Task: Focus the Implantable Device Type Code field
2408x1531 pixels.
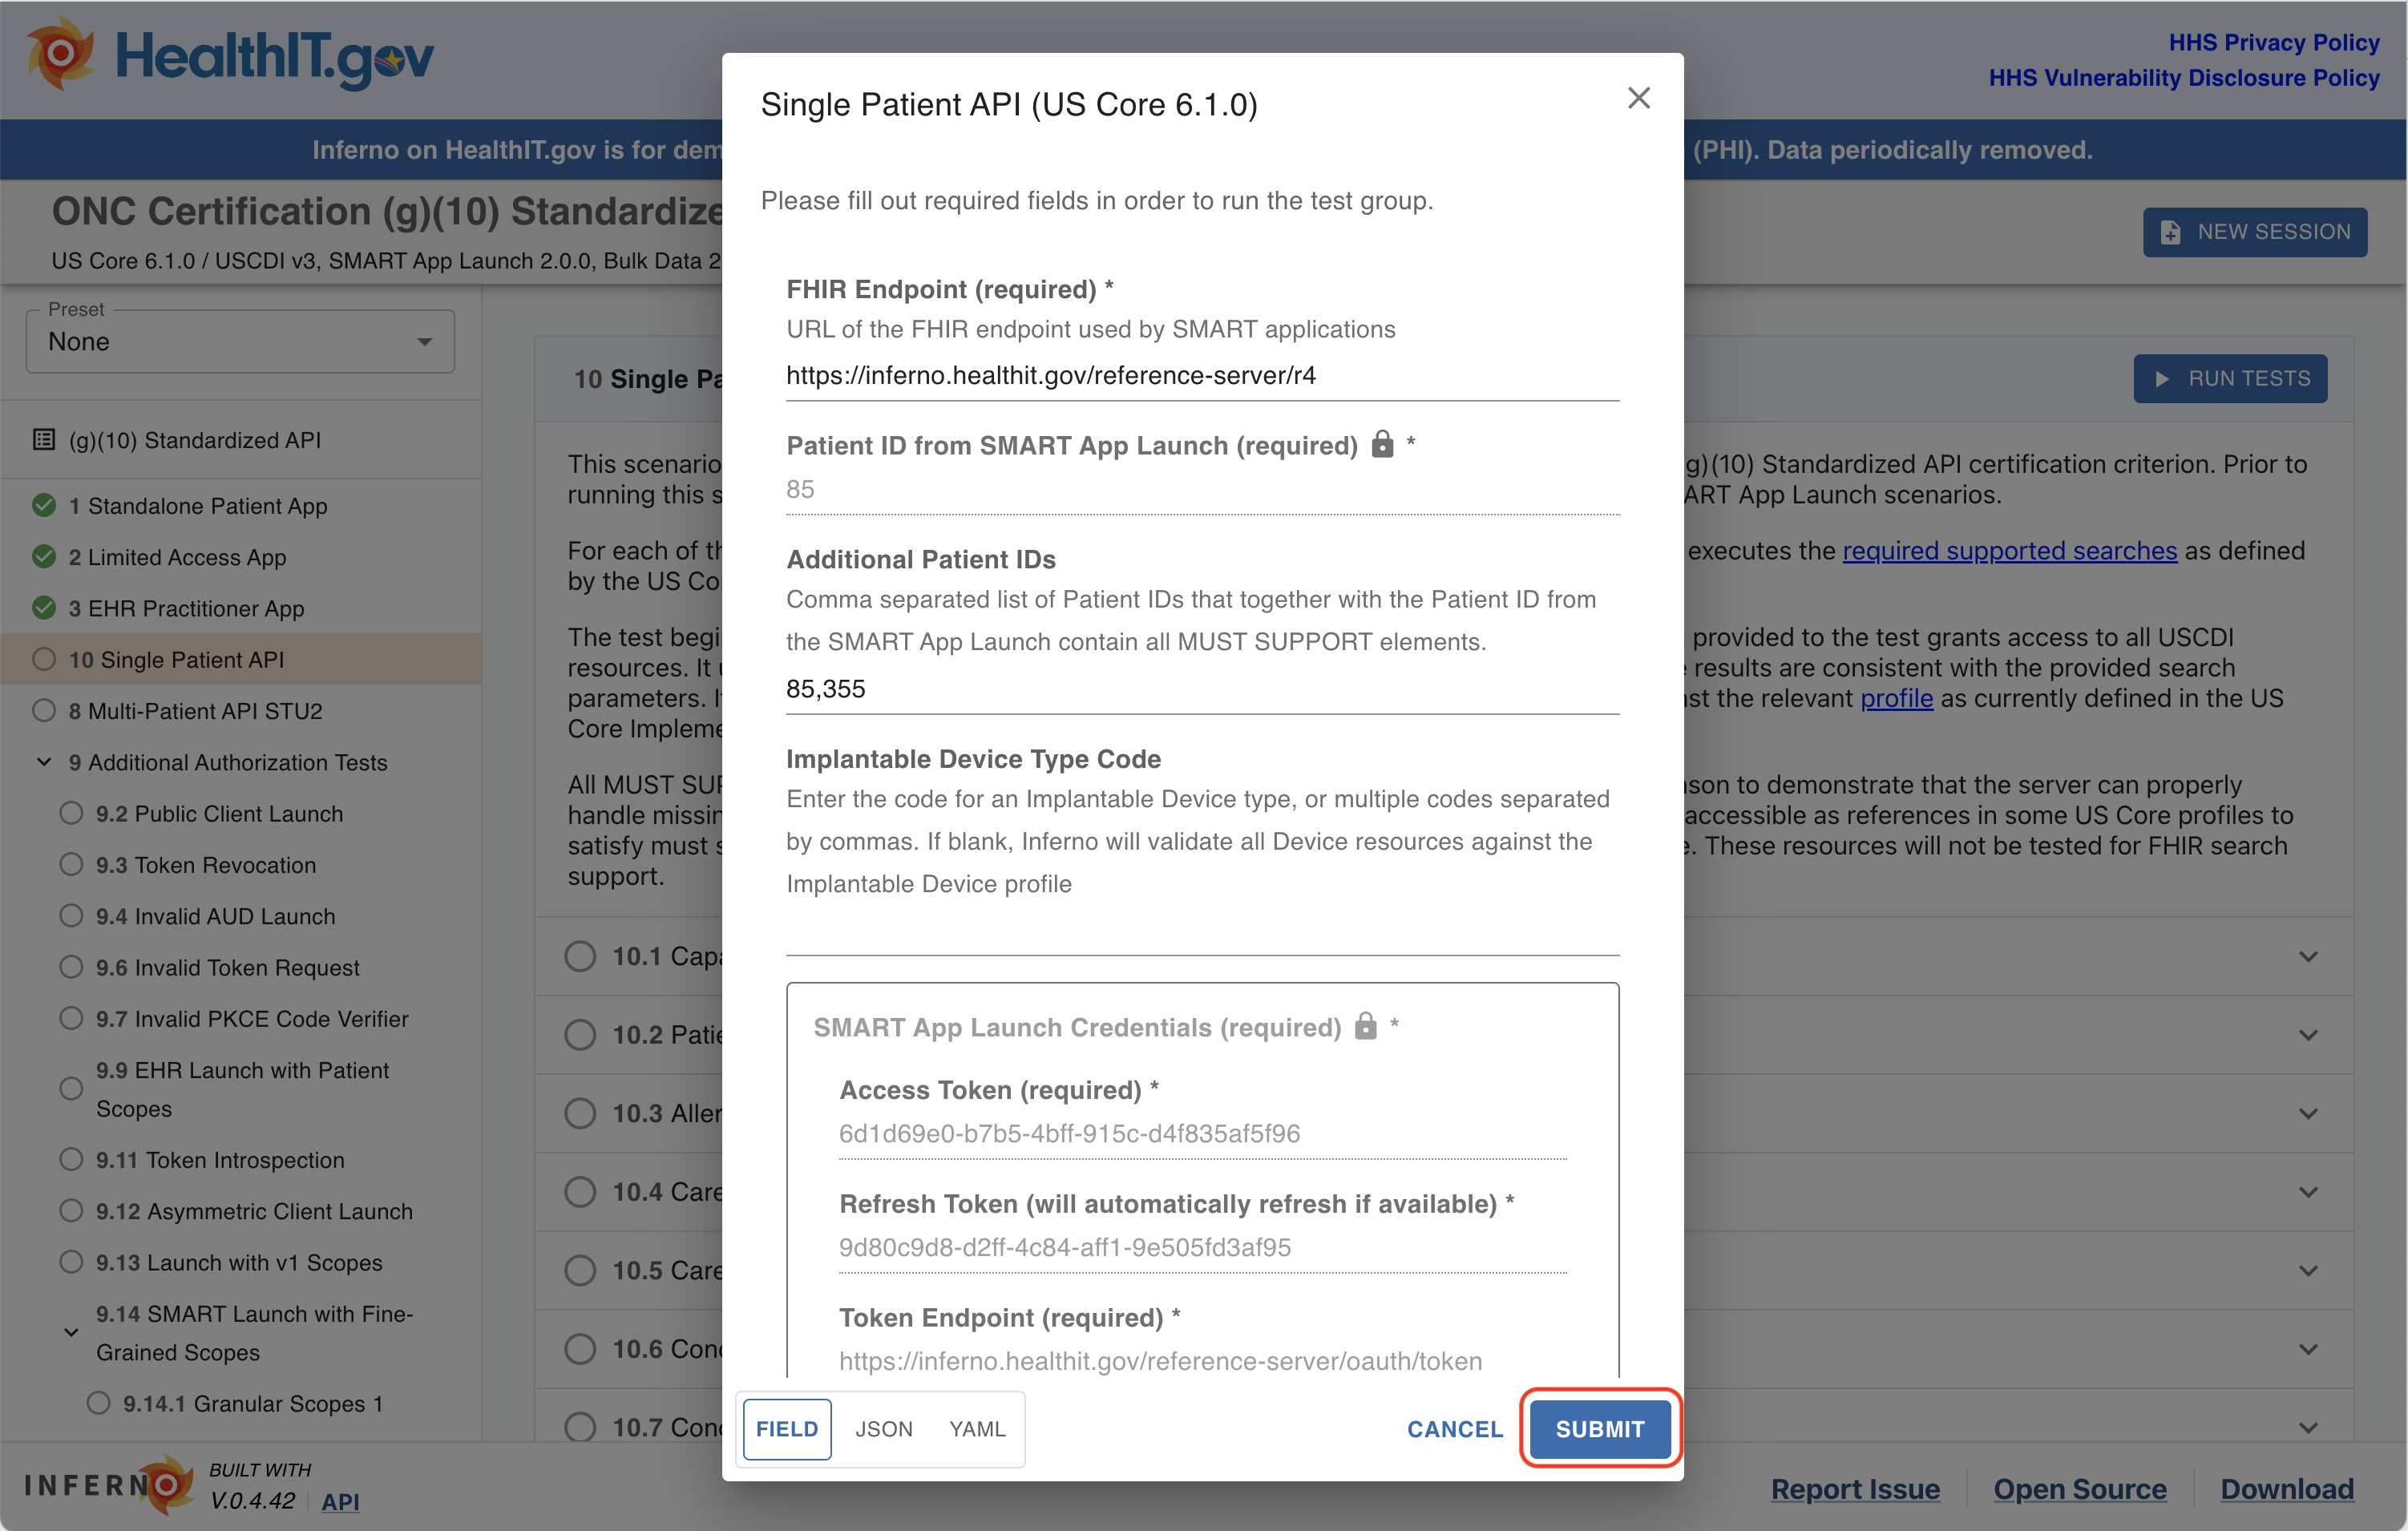Action: coord(1202,932)
